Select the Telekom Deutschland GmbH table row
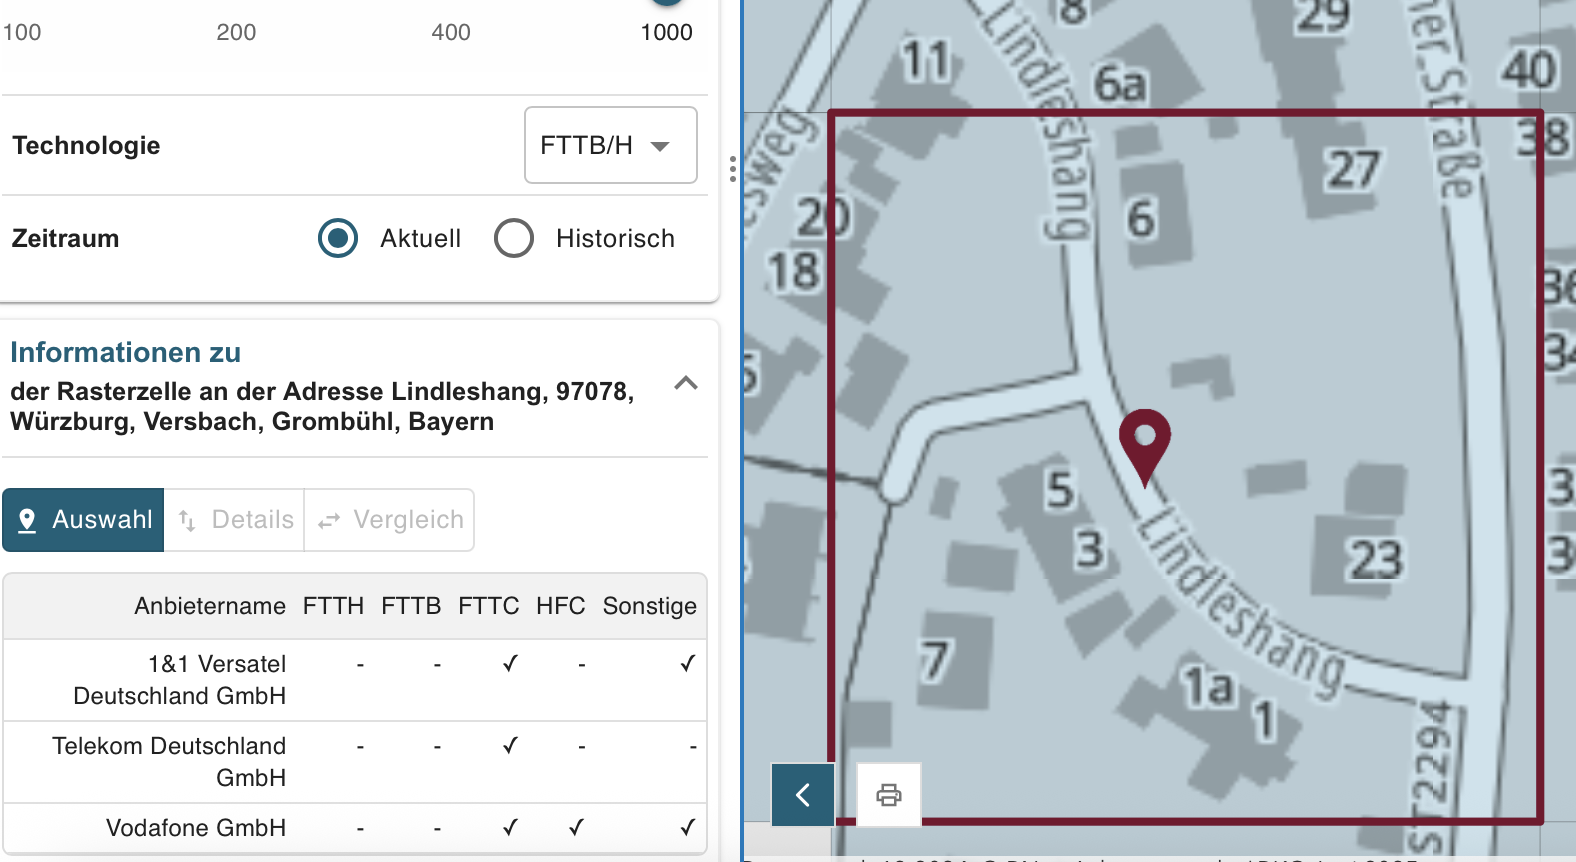 tap(169, 762)
